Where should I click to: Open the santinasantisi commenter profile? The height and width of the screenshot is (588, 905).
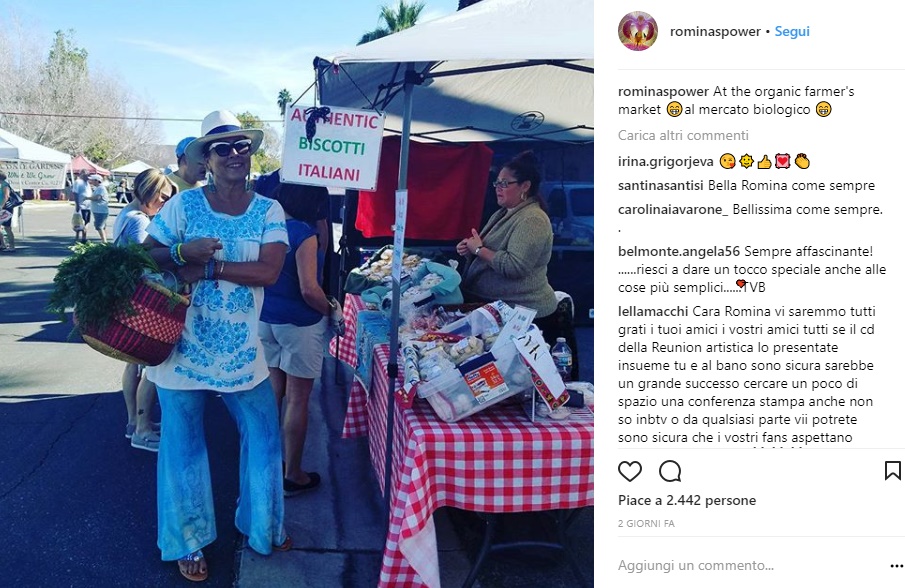[661, 186]
